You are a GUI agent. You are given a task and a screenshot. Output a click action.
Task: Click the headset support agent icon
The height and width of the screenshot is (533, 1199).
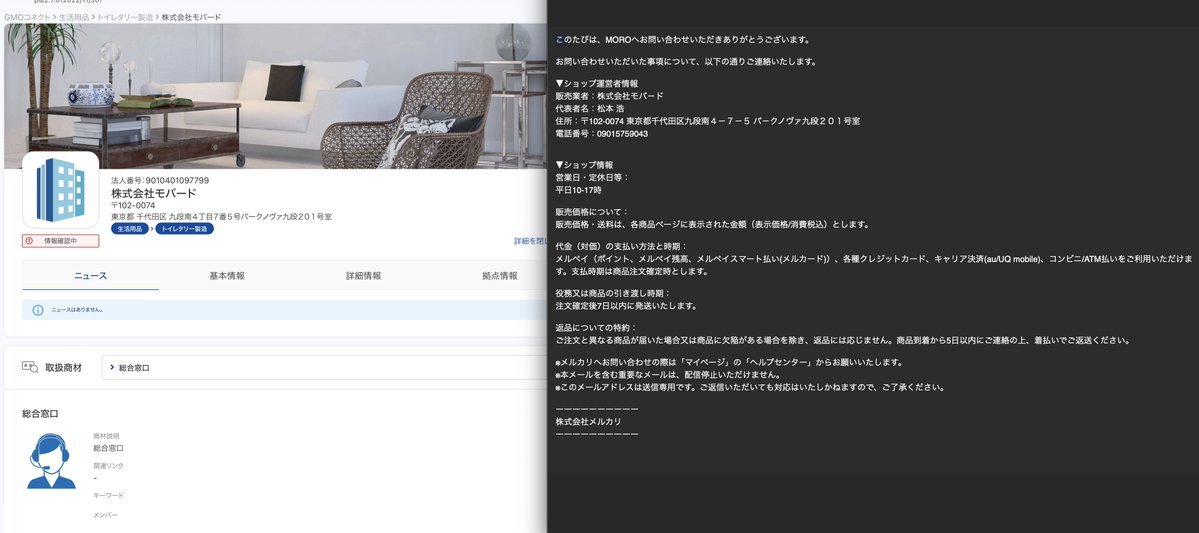coord(50,461)
